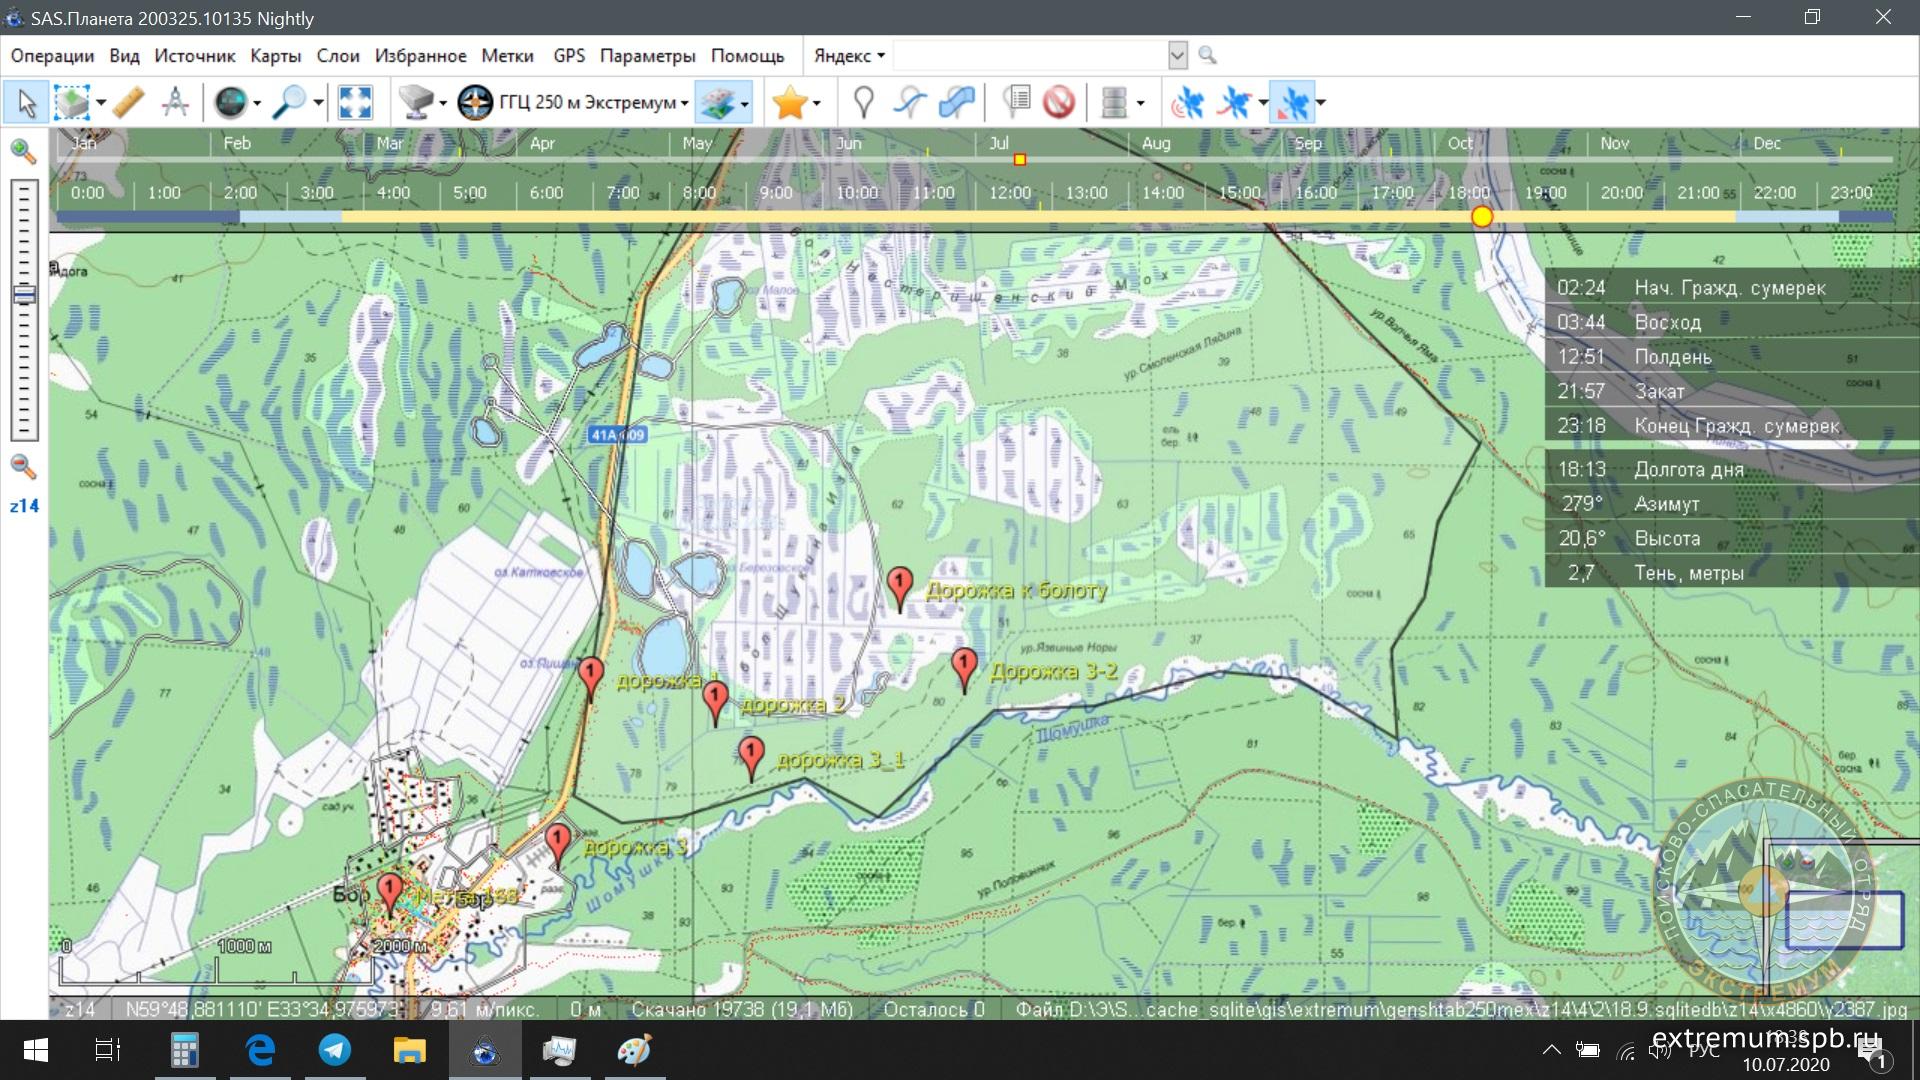Viewport: 1920px width, 1080px height.
Task: Click the zoom out magnifier on left
Action: [x=22, y=466]
